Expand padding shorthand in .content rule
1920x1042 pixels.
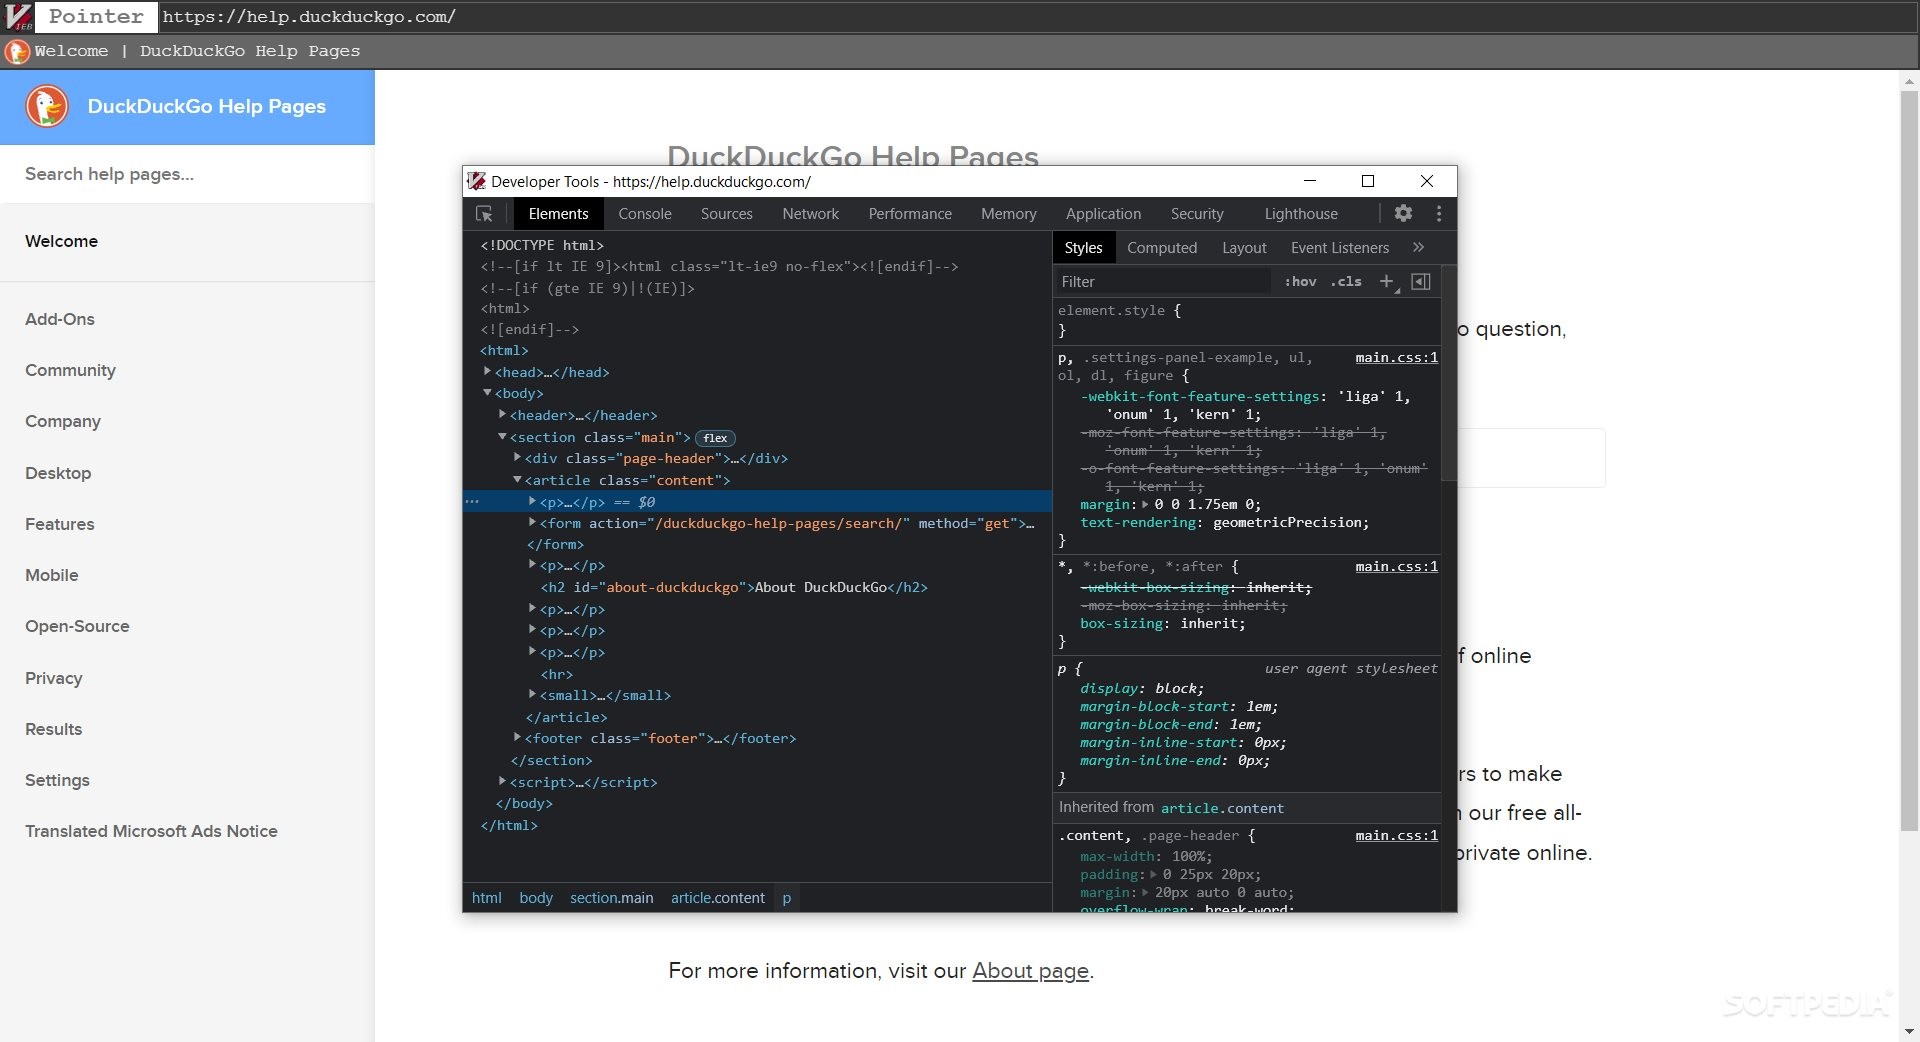click(1154, 875)
